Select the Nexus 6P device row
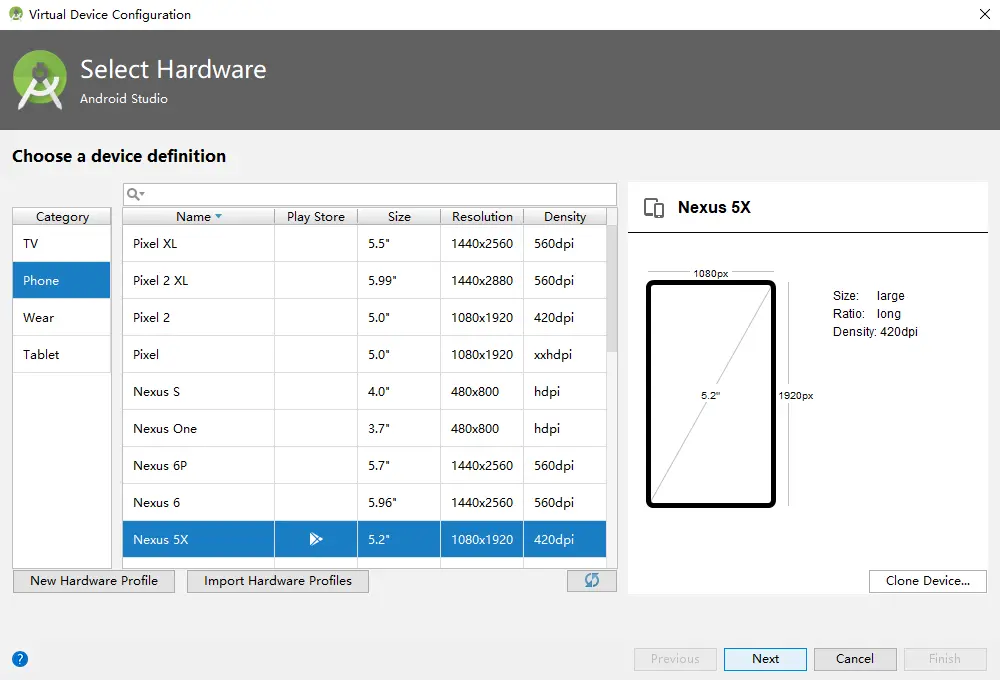The image size is (1000, 680). (364, 466)
